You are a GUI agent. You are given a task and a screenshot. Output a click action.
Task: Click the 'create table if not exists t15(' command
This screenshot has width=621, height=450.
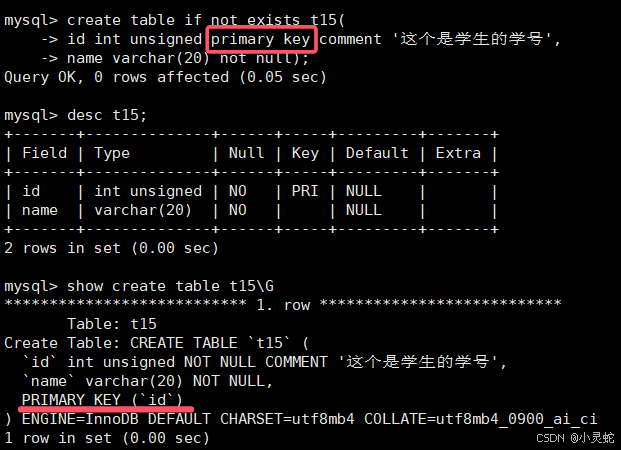click(x=206, y=20)
